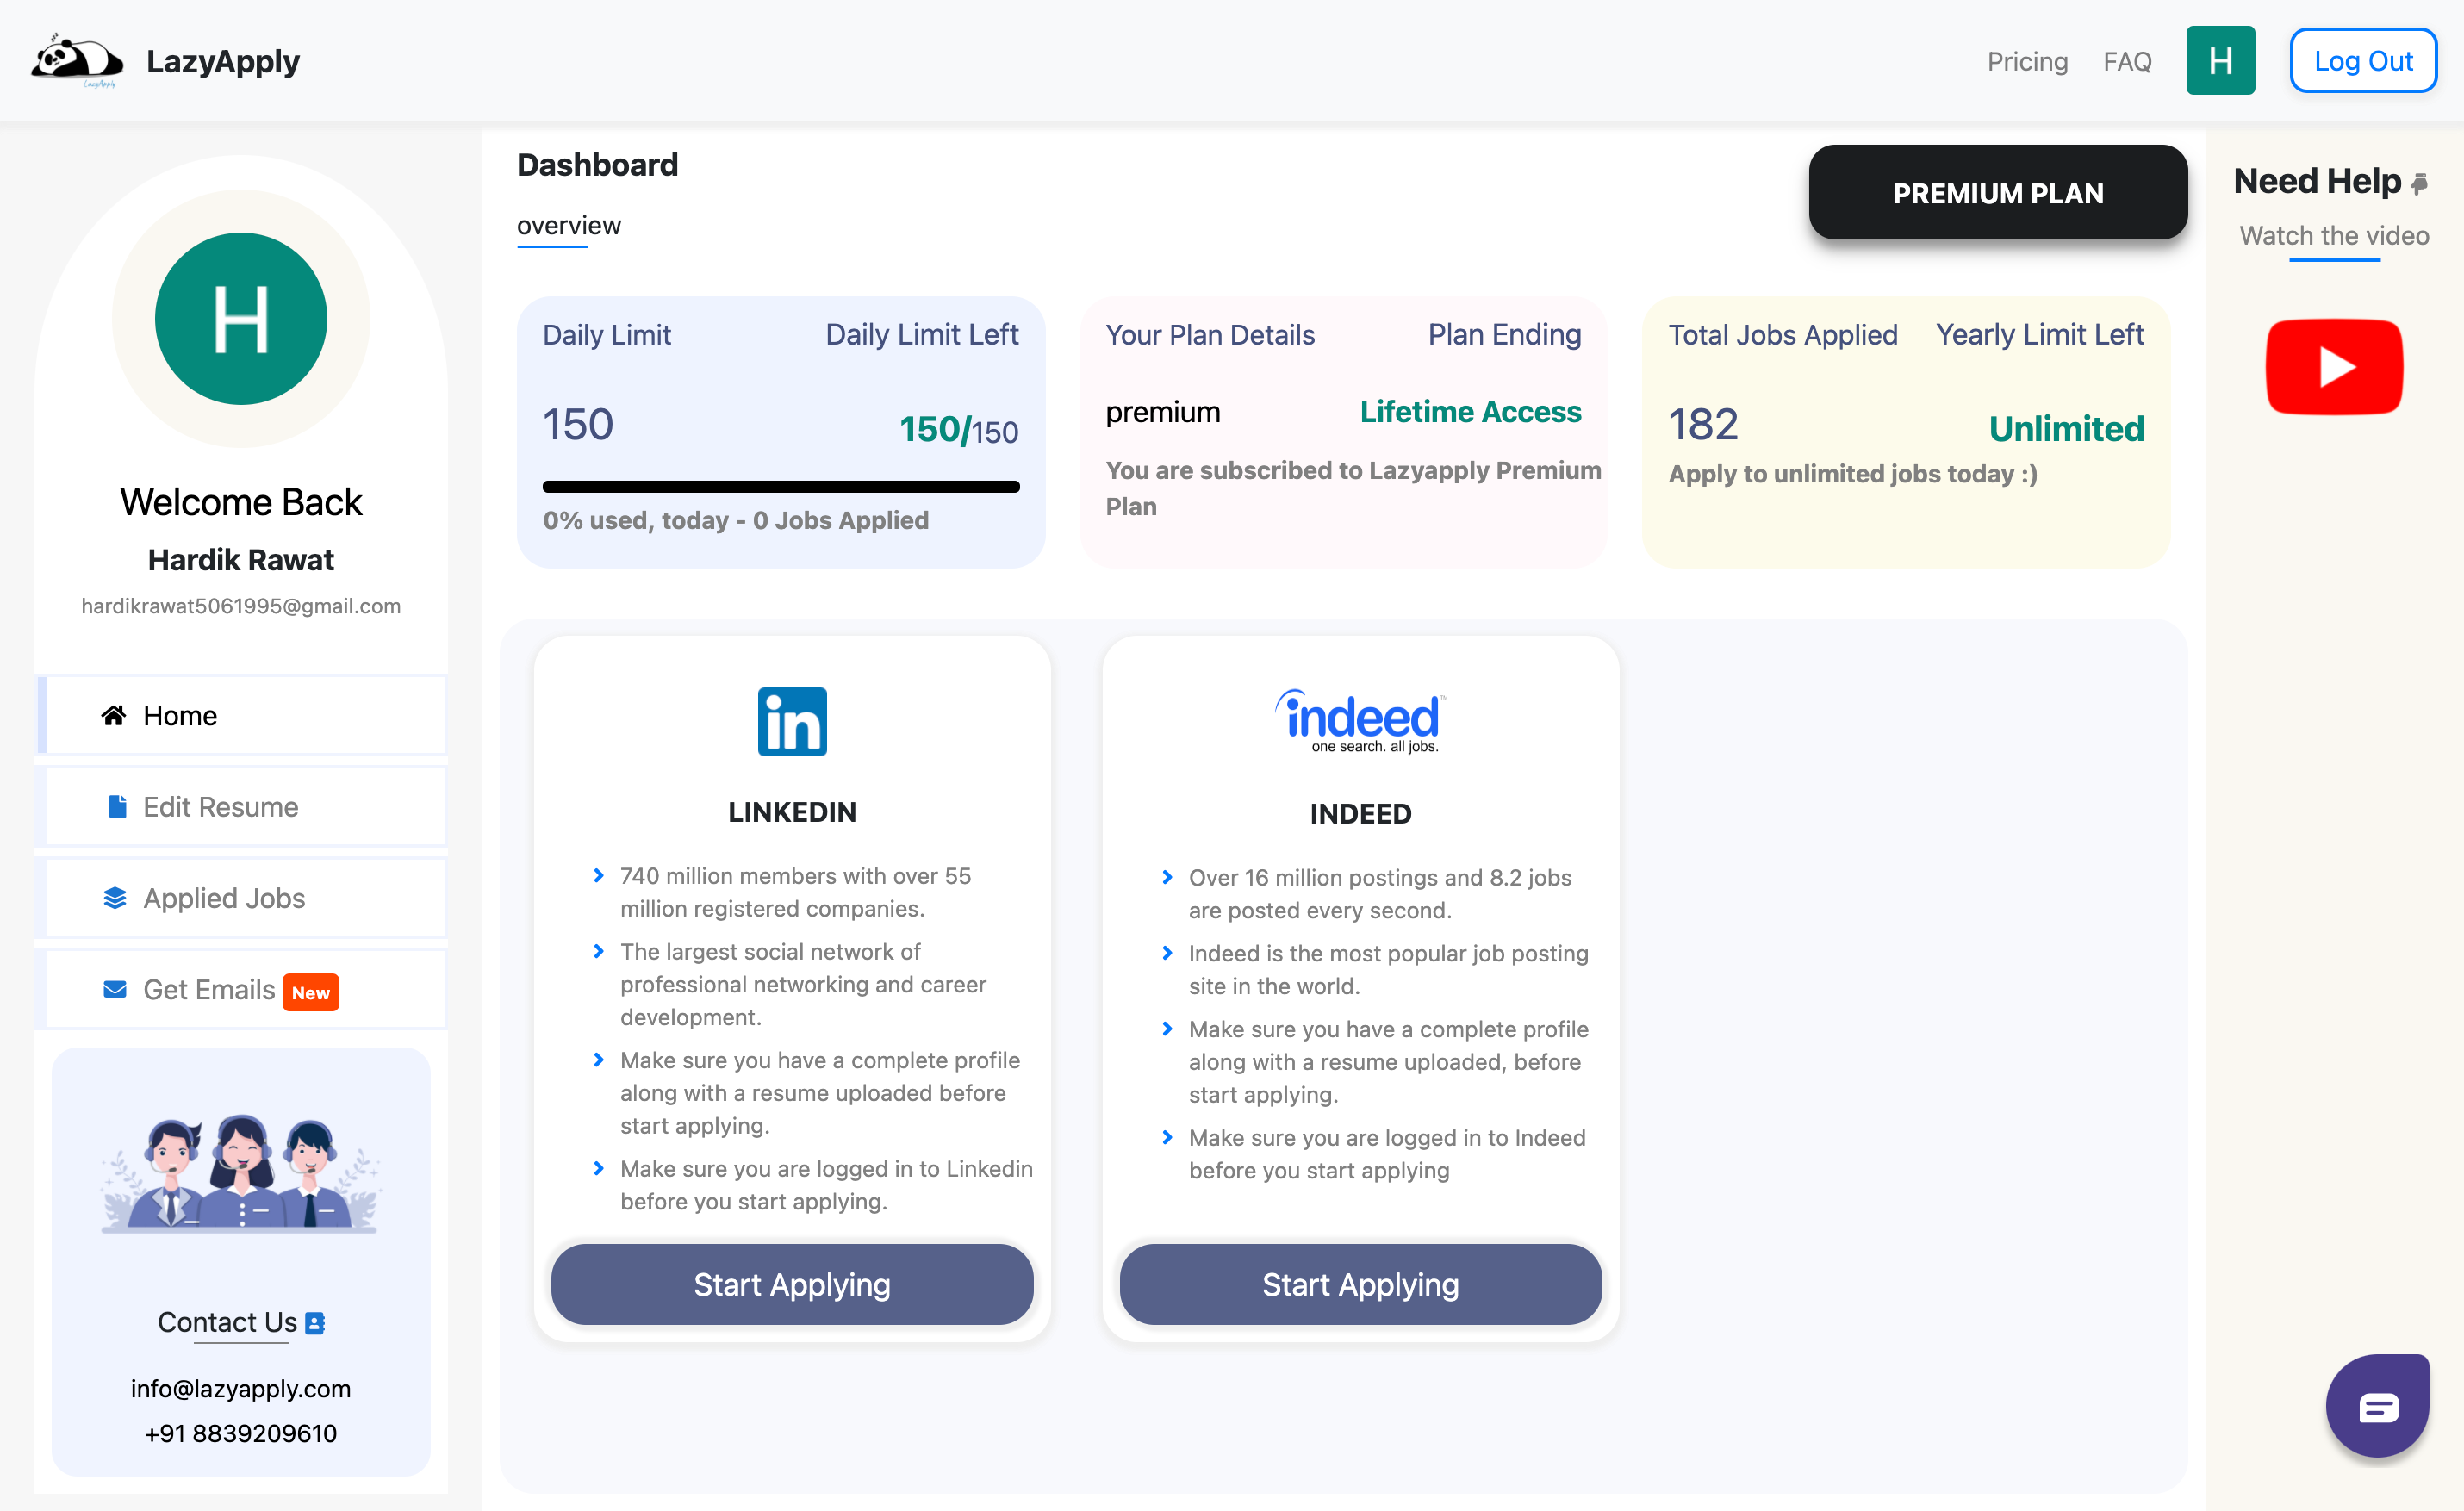
Task: Click the Contact Us card icon
Action: (x=315, y=1322)
